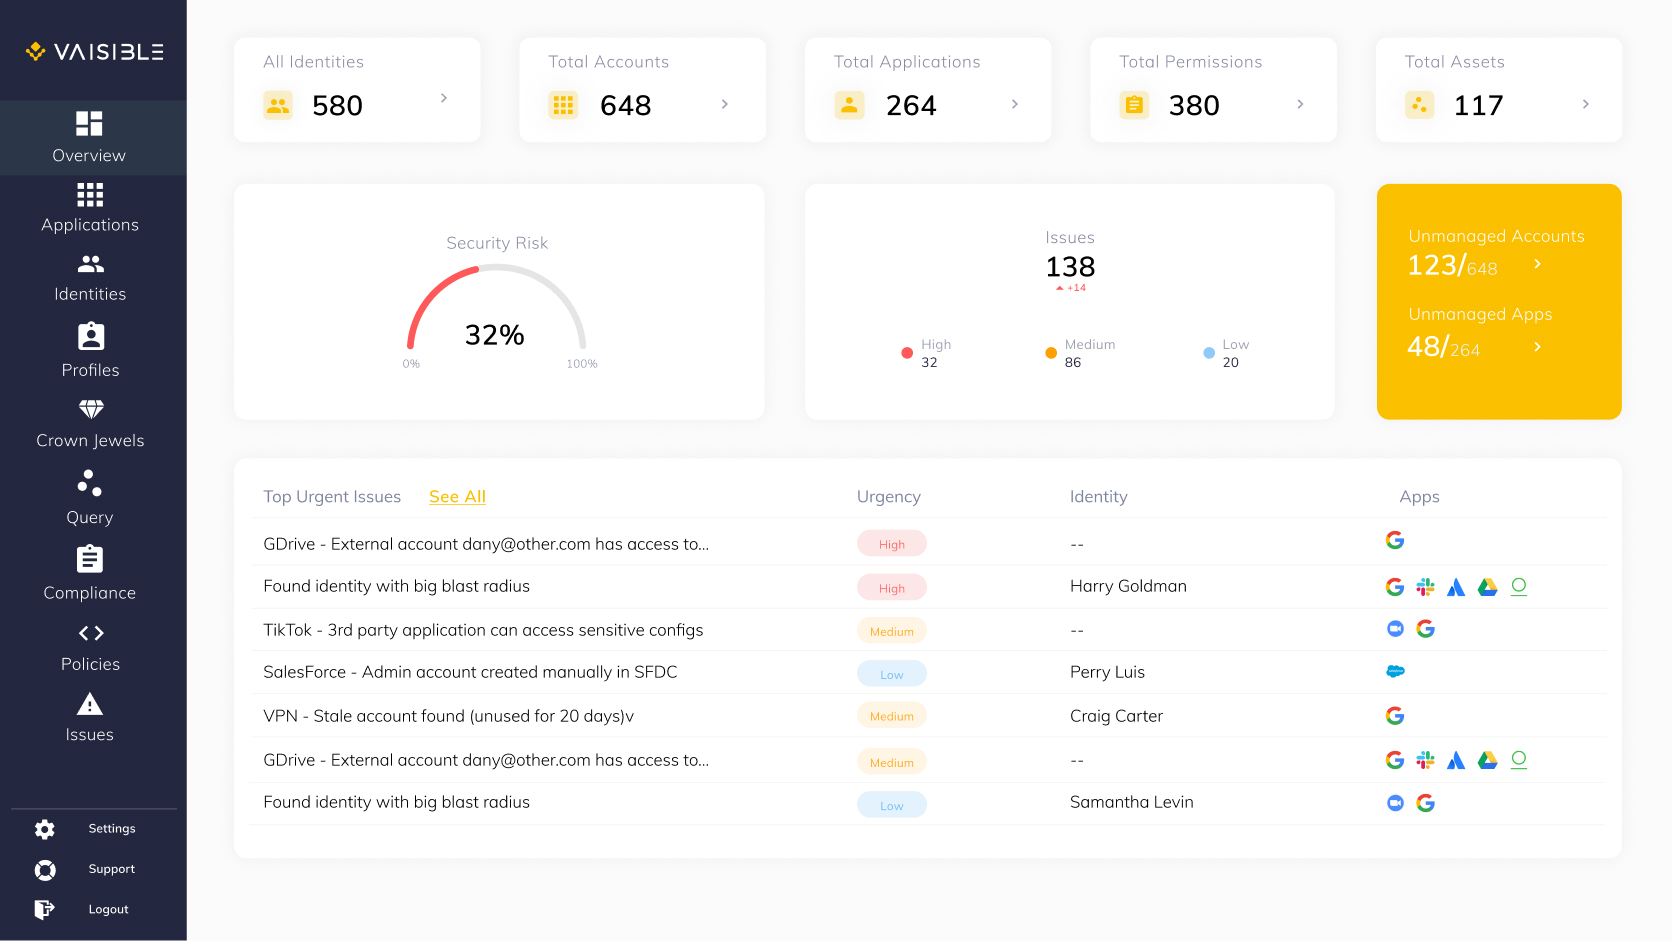Click the Query dots icon in sidebar
Viewport: 1672px width, 941px height.
click(90, 484)
